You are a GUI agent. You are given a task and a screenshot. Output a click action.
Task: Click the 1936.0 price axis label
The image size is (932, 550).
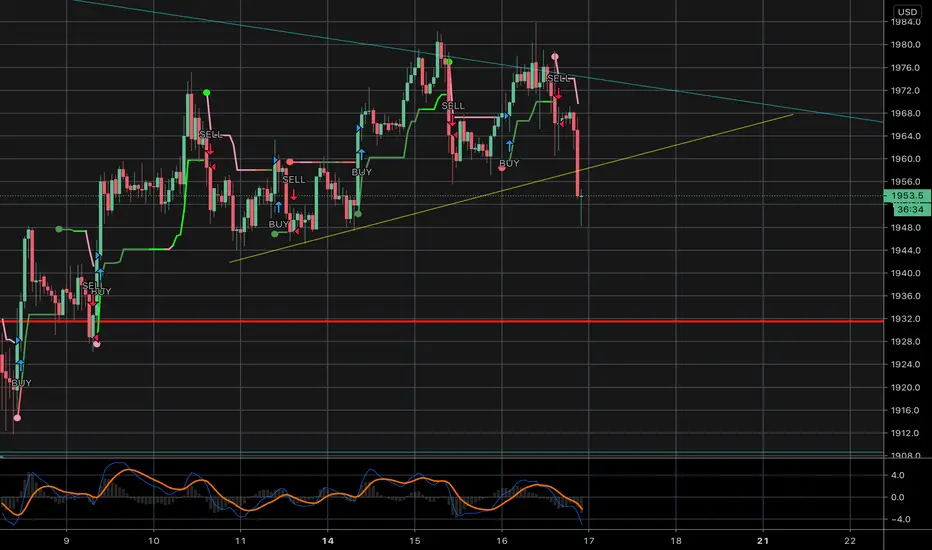point(905,296)
